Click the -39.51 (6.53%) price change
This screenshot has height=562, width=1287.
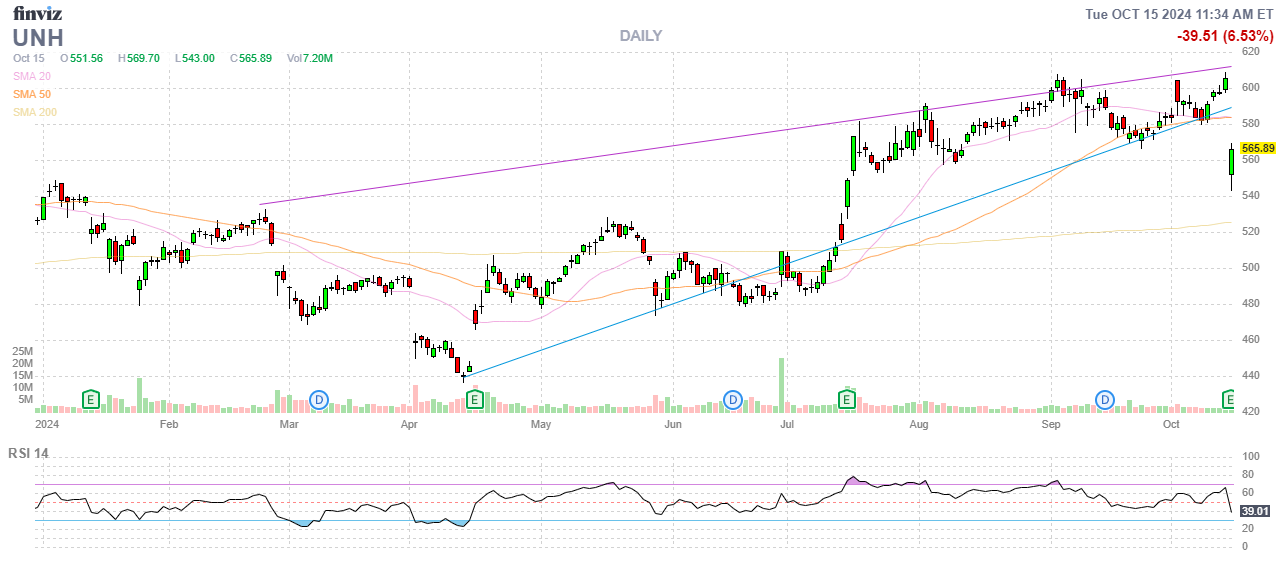pyautogui.click(x=1224, y=36)
